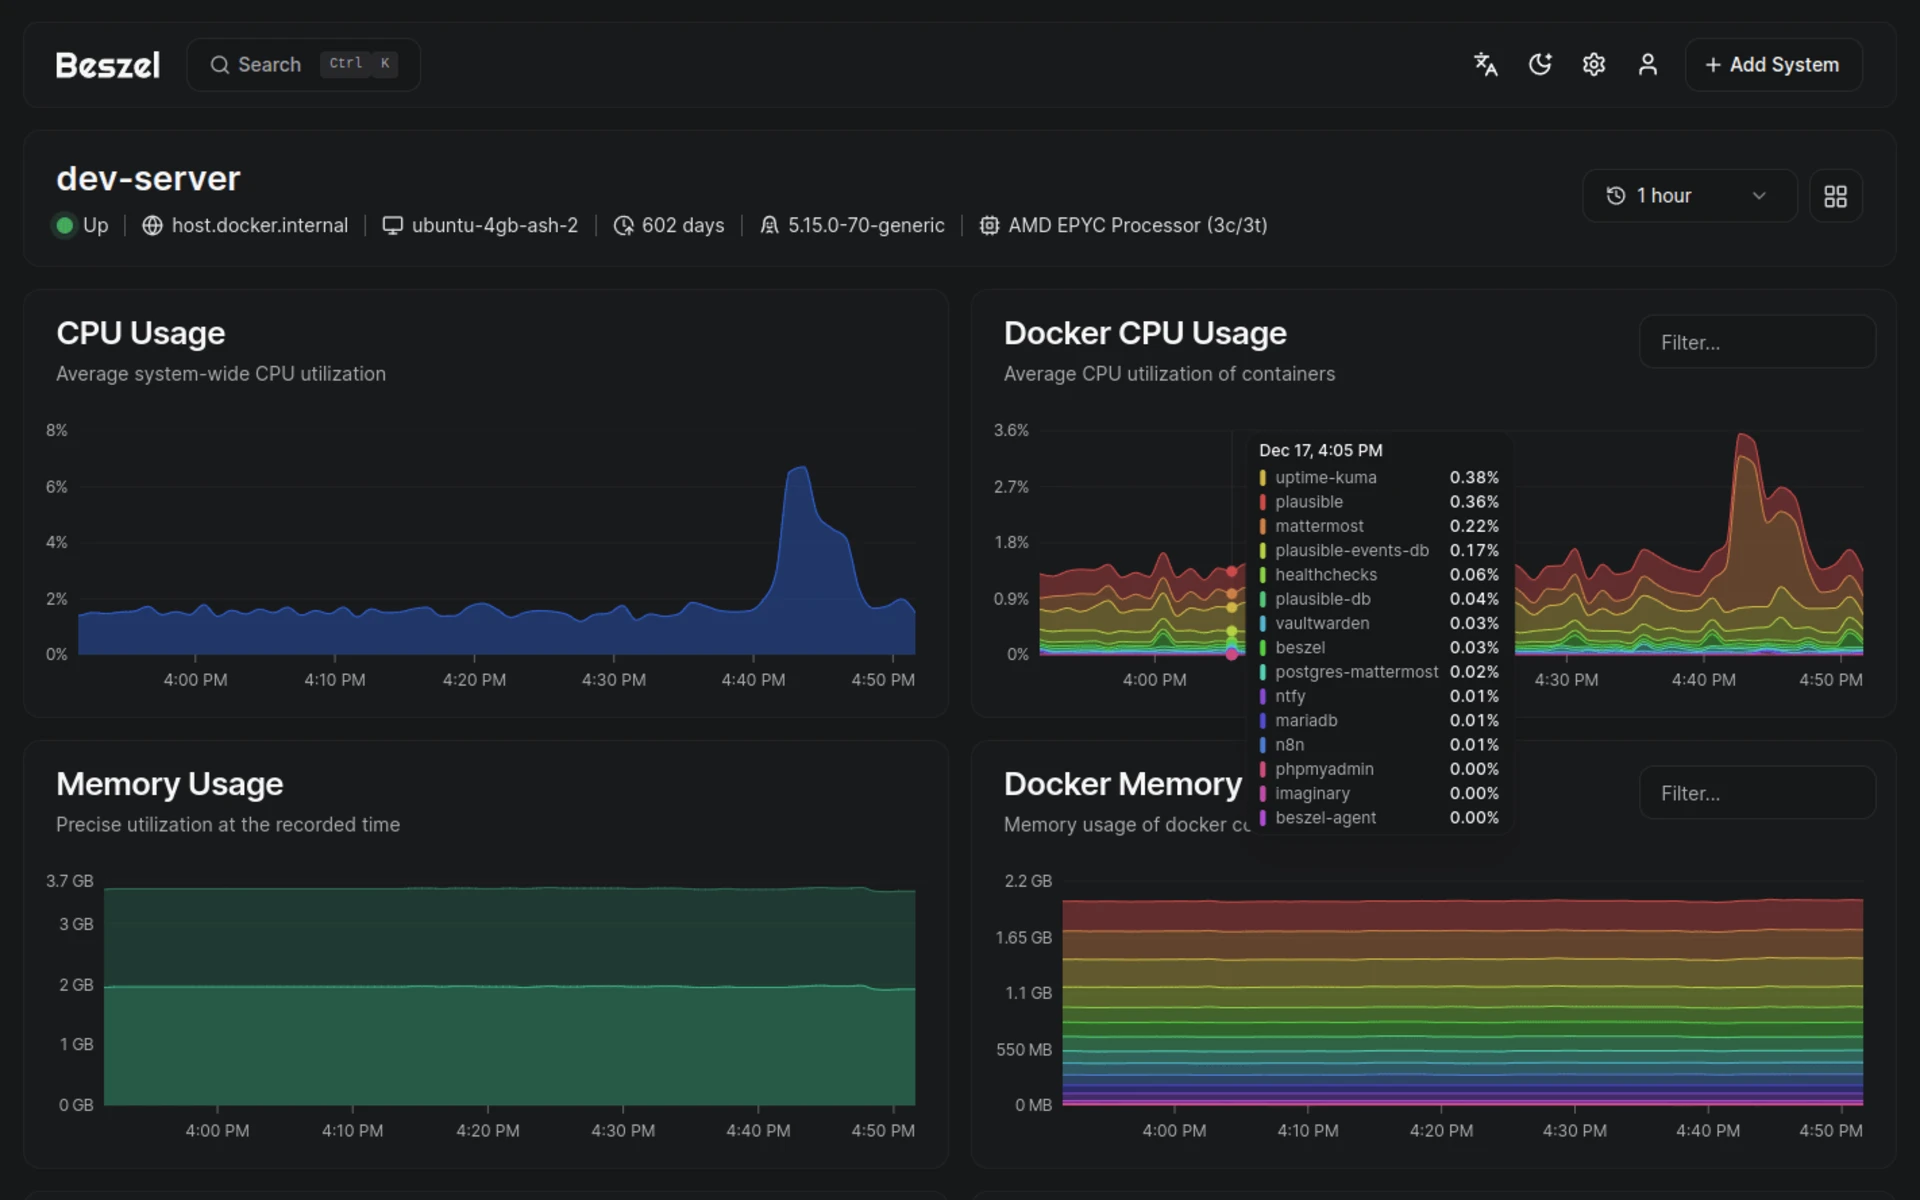Open the 1 hour time range dropdown

(1689, 196)
